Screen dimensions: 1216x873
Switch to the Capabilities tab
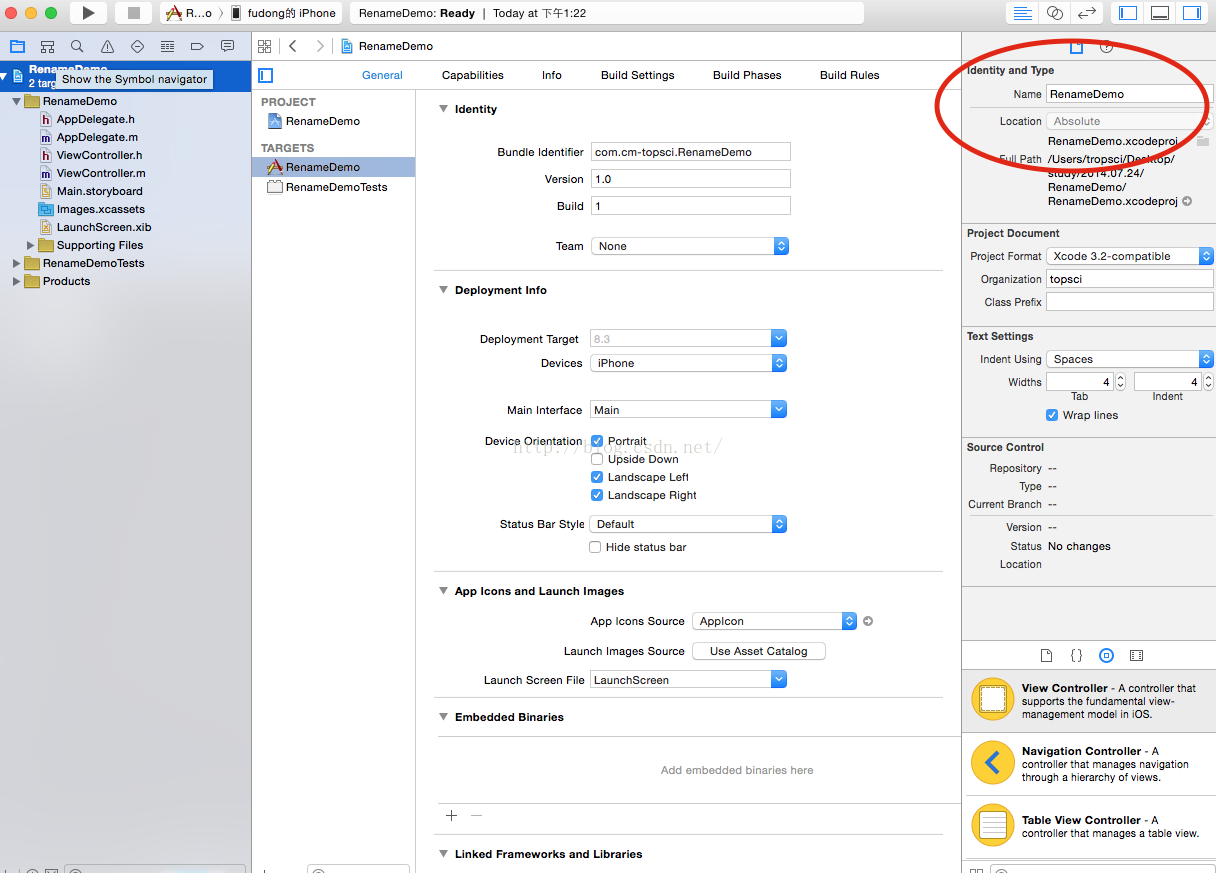pyautogui.click(x=473, y=75)
